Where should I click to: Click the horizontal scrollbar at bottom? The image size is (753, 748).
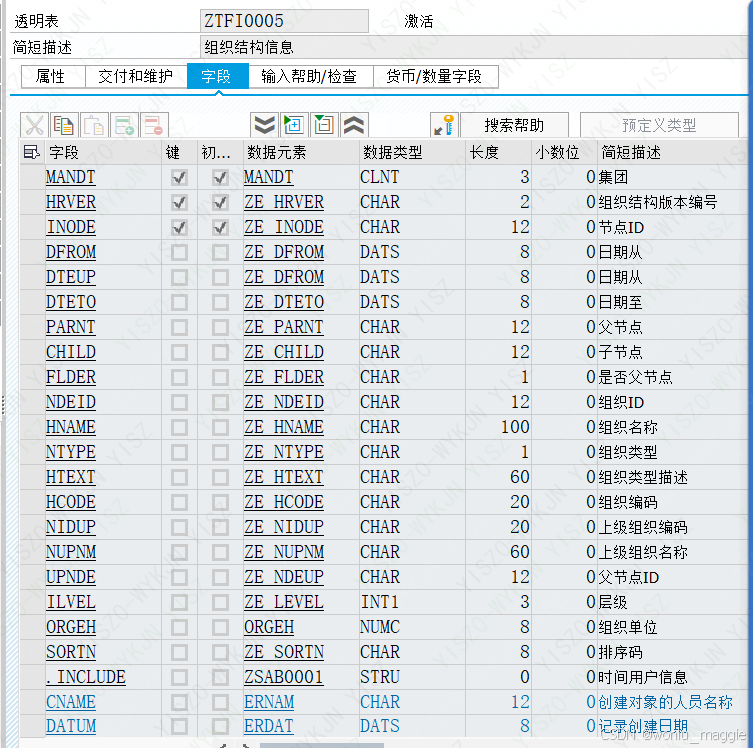coord(322,745)
